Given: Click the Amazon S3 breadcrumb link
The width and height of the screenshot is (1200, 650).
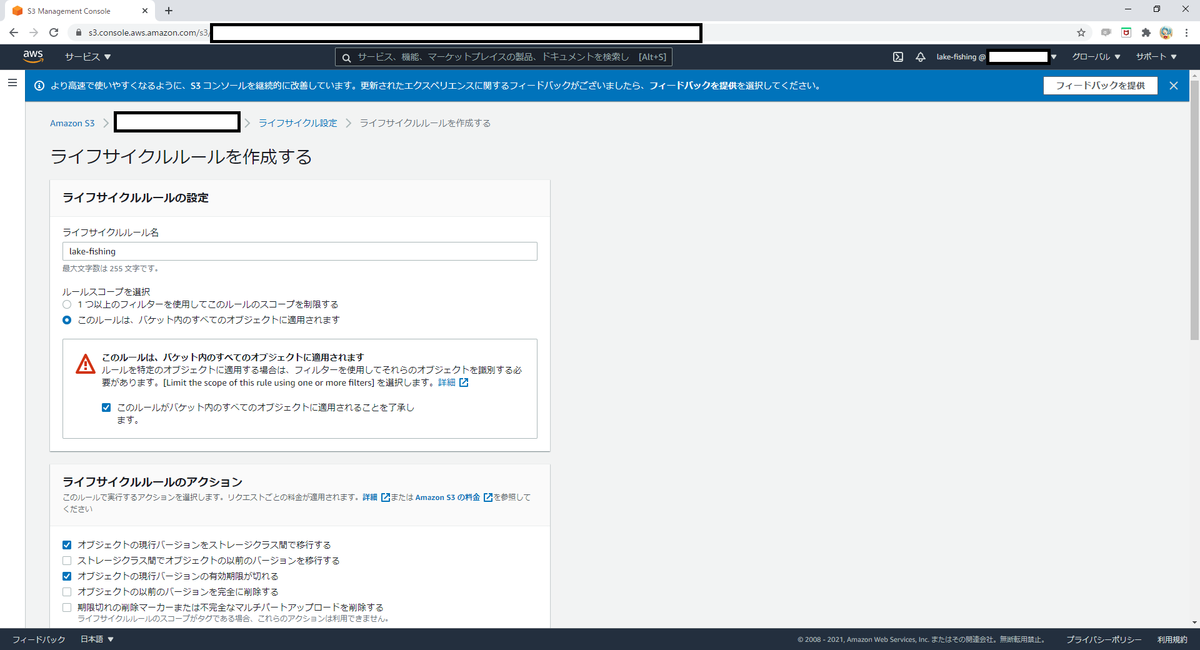Looking at the screenshot, I should click(72, 123).
